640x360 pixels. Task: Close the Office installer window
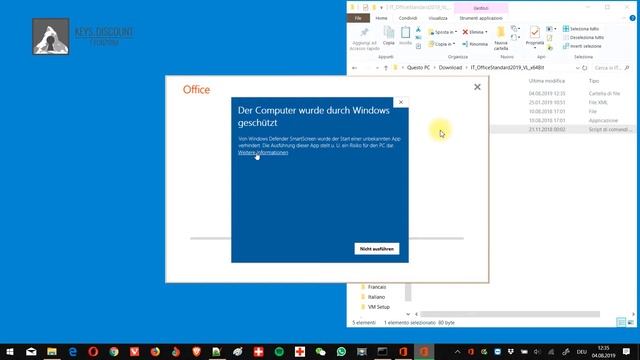(x=477, y=87)
